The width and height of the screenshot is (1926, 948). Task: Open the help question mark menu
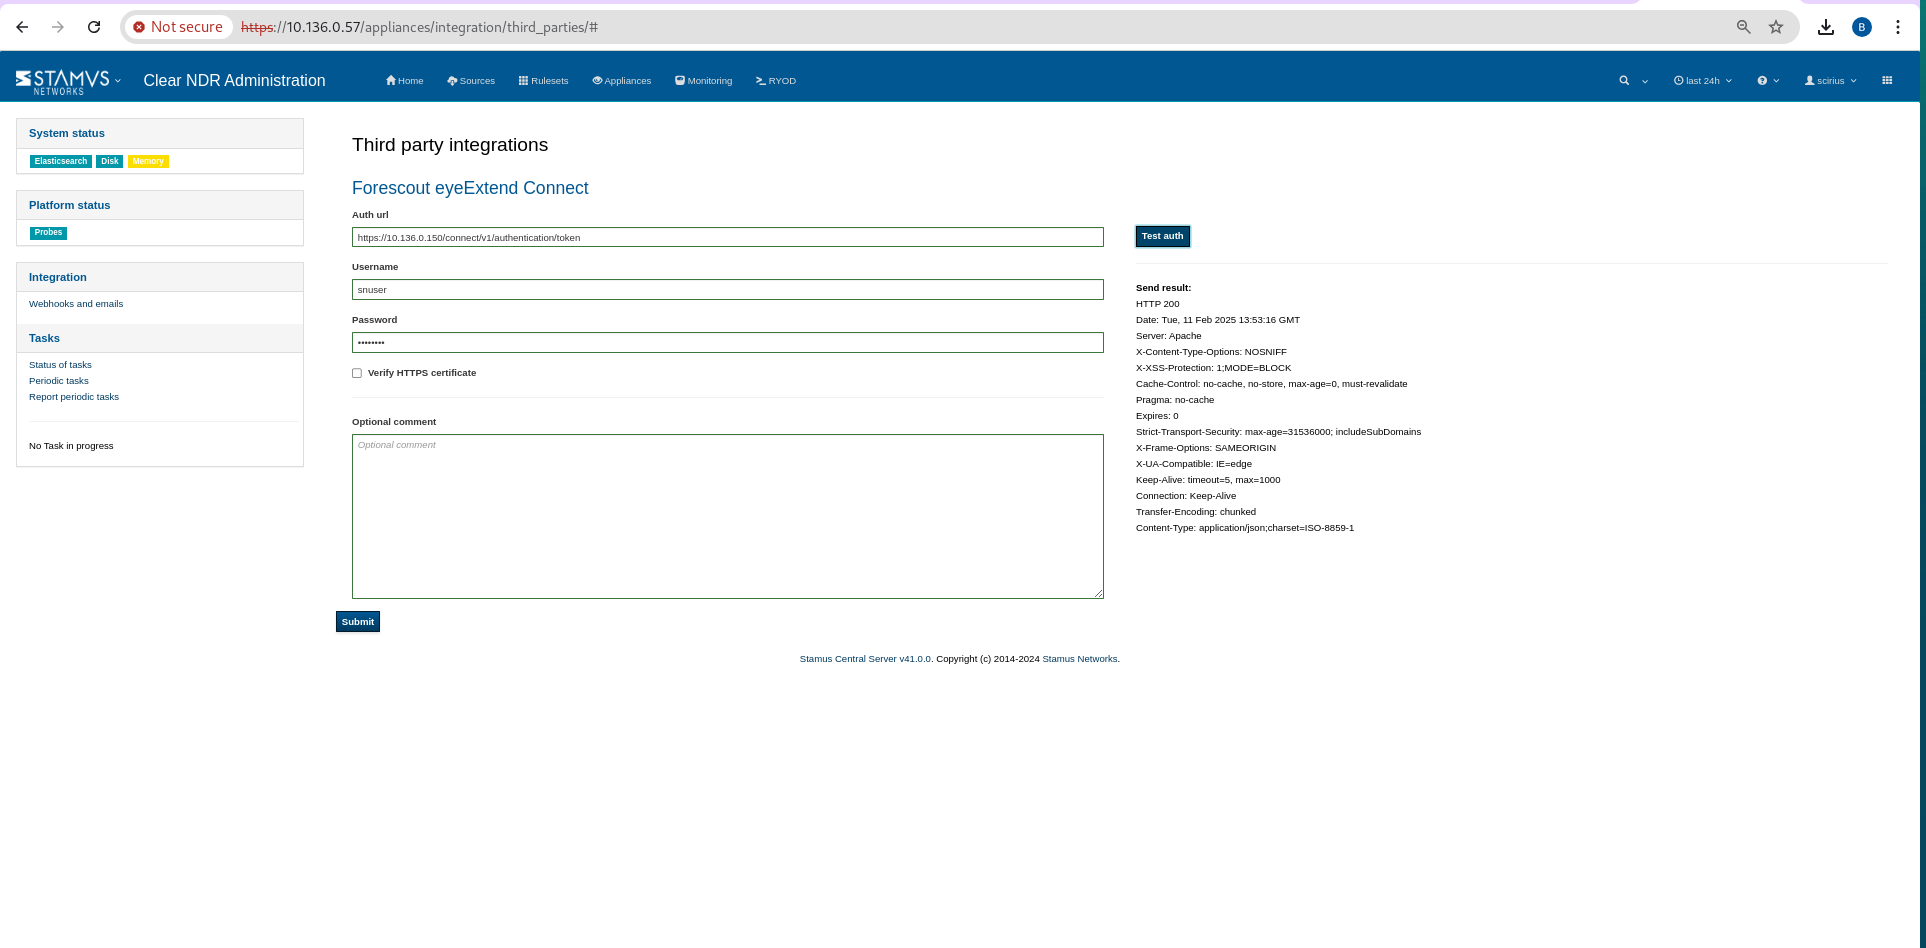[1768, 81]
